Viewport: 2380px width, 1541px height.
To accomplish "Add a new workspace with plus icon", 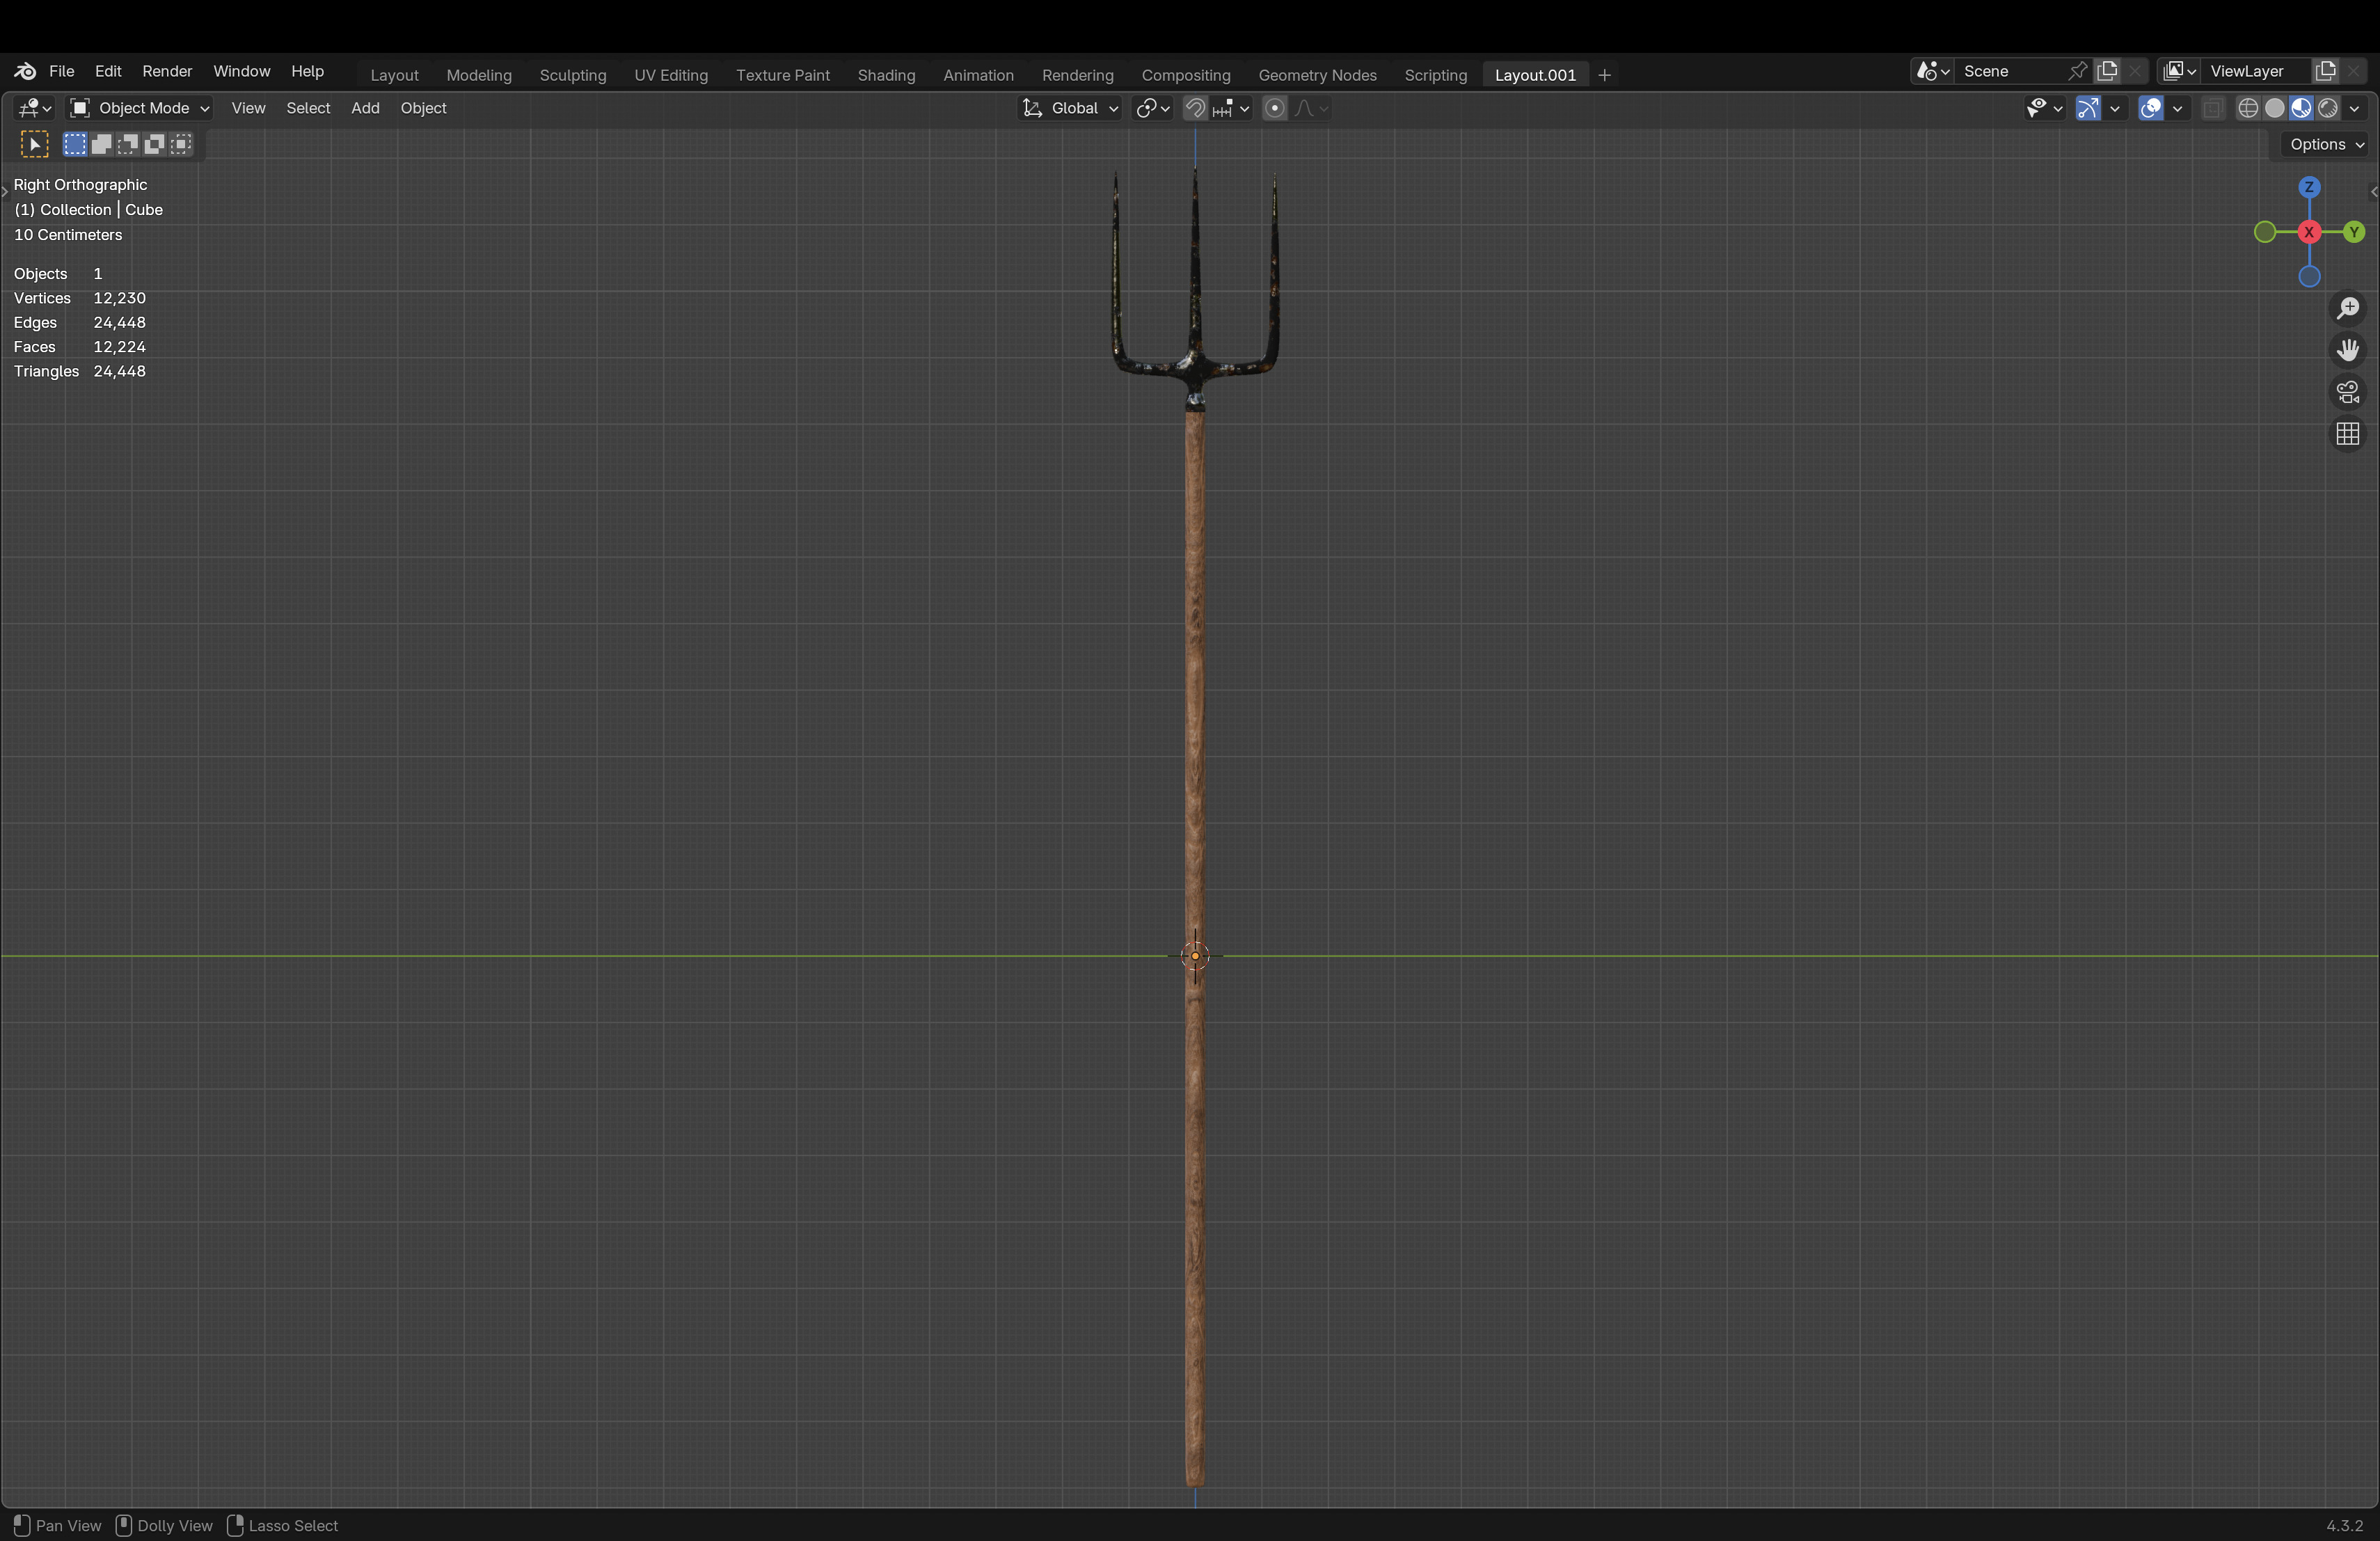I will [x=1604, y=75].
